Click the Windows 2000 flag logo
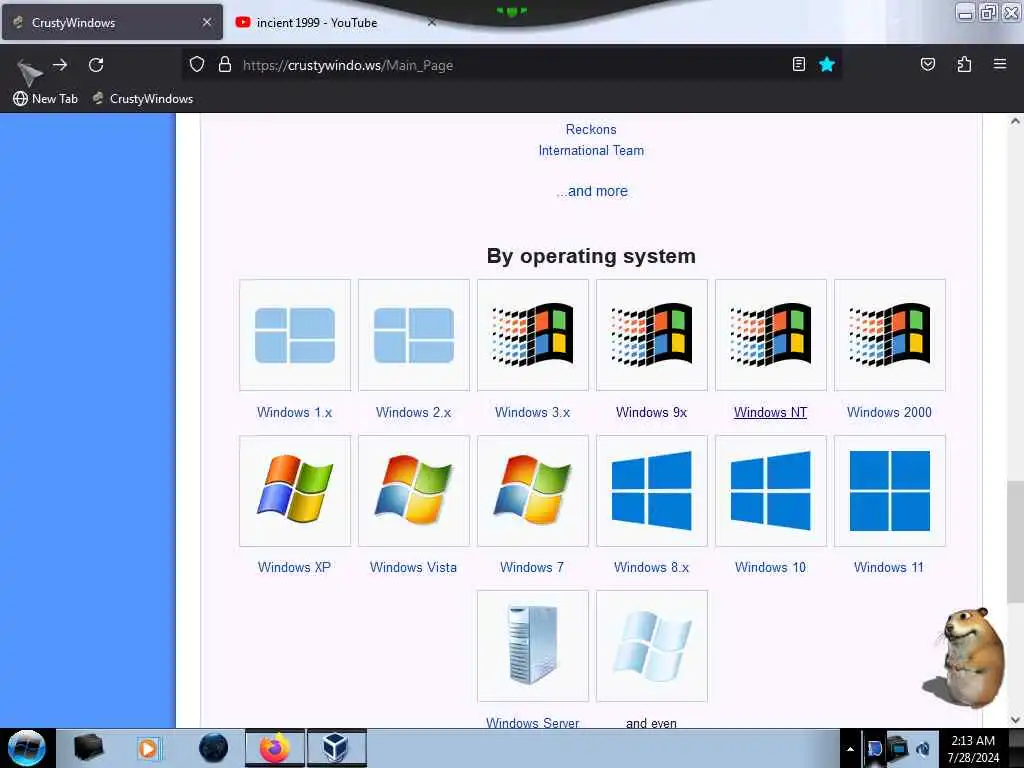The width and height of the screenshot is (1024, 768). tap(889, 335)
